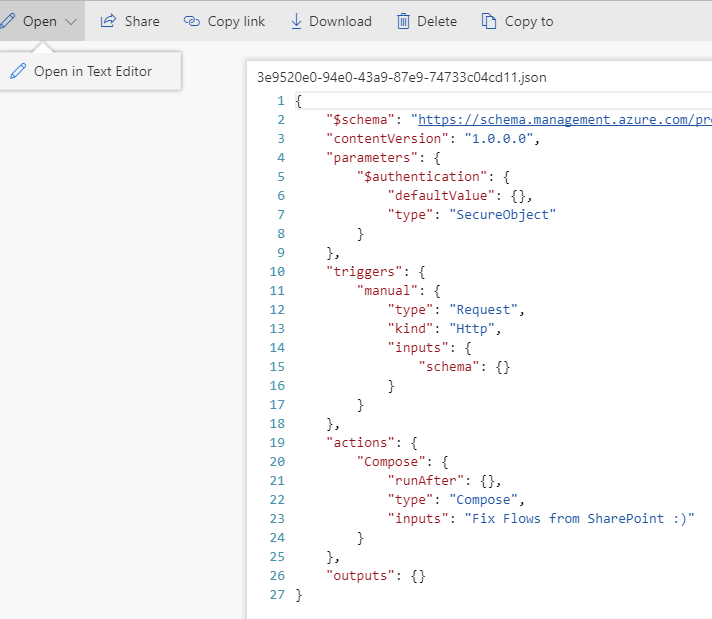Hit the Download text label
The image size is (712, 619).
[x=340, y=21]
